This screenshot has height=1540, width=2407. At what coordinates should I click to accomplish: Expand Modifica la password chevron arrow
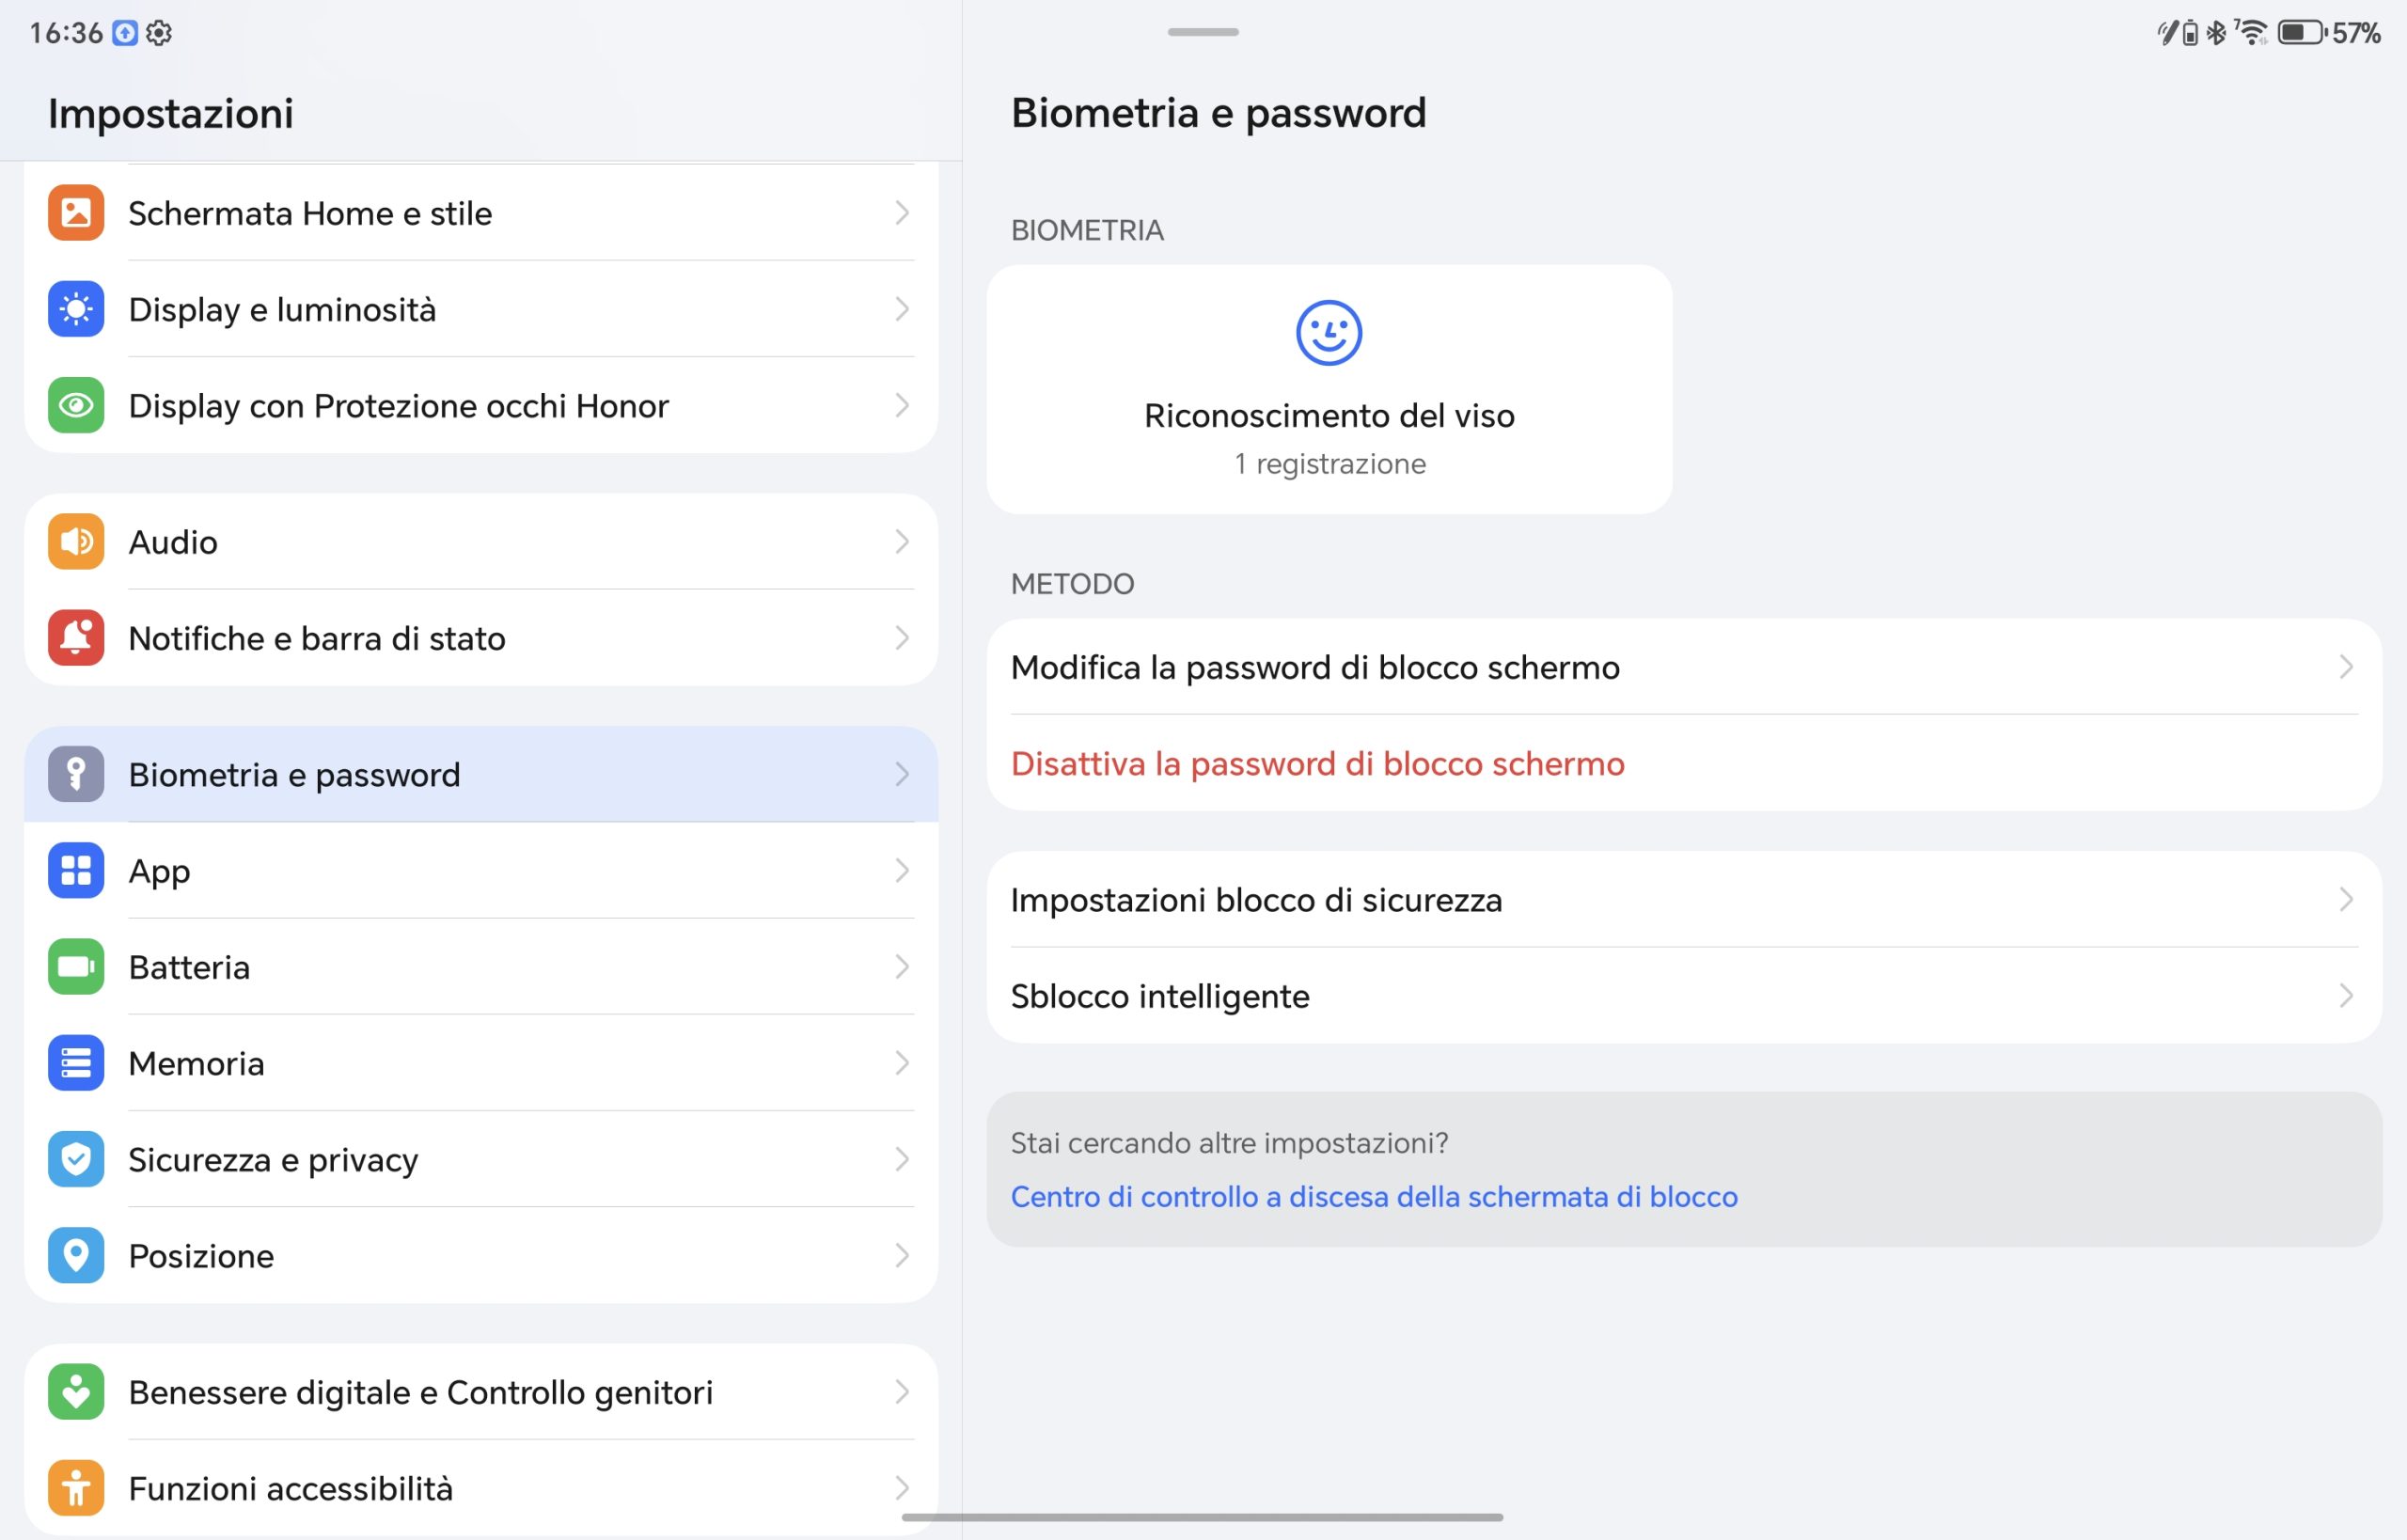click(x=2346, y=667)
